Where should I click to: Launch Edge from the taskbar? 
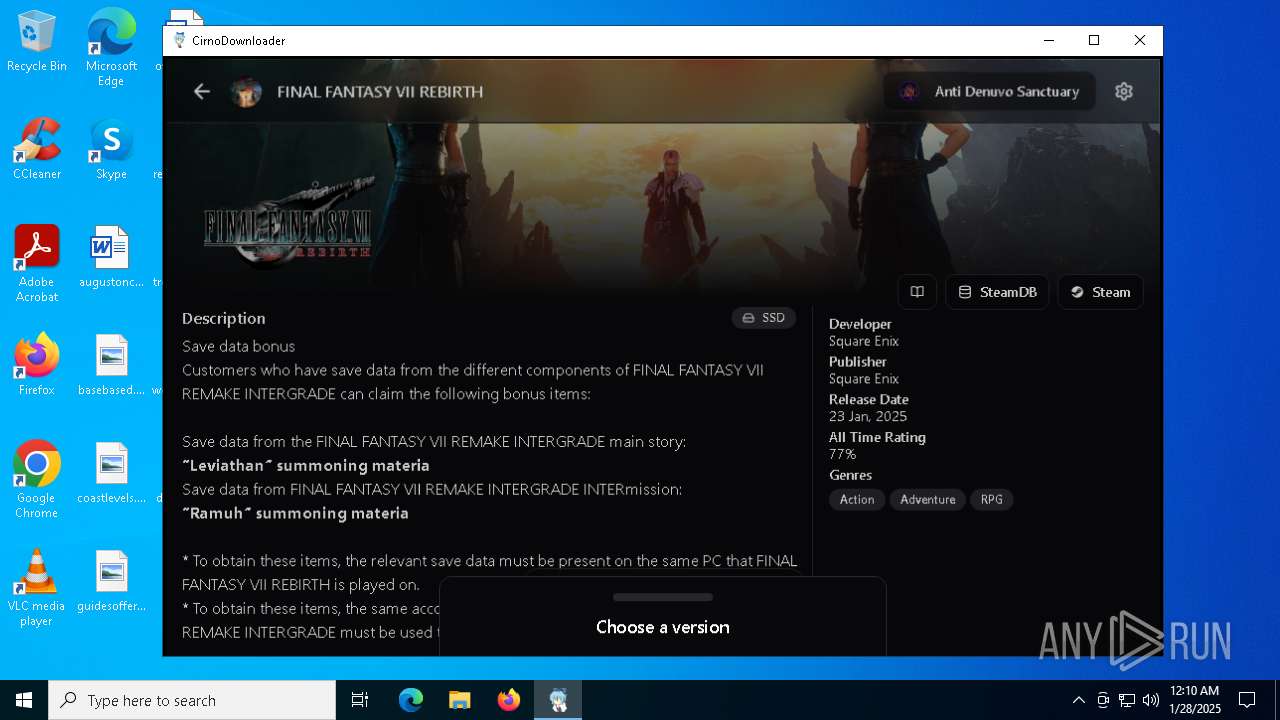[411, 700]
